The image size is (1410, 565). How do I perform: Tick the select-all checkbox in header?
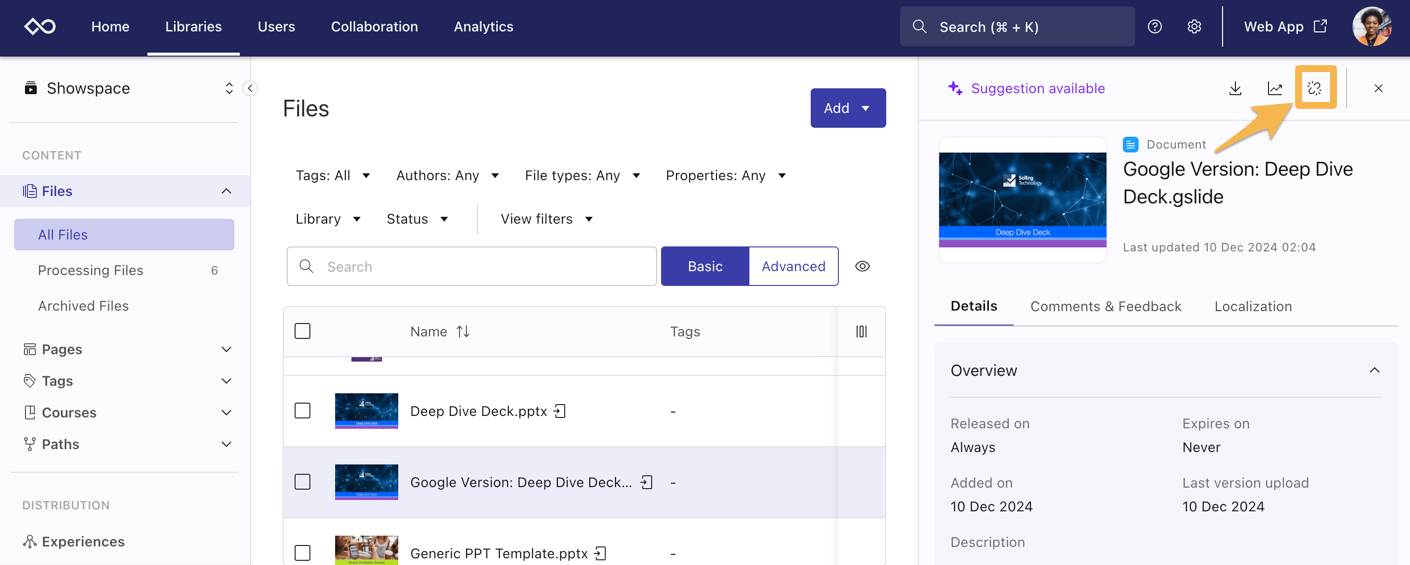click(x=303, y=331)
